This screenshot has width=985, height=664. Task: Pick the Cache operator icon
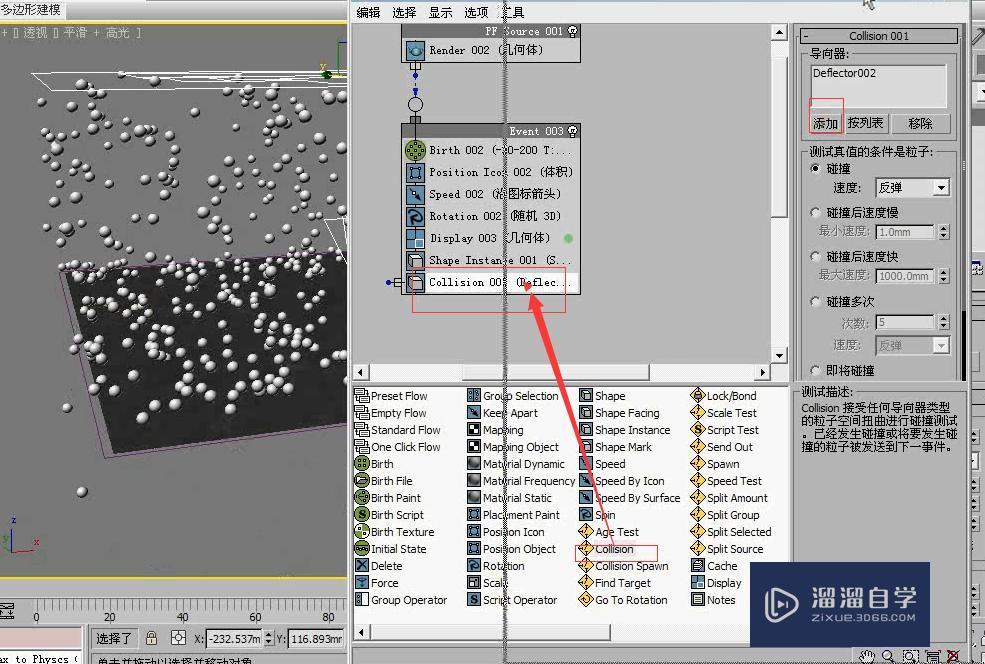(x=697, y=565)
